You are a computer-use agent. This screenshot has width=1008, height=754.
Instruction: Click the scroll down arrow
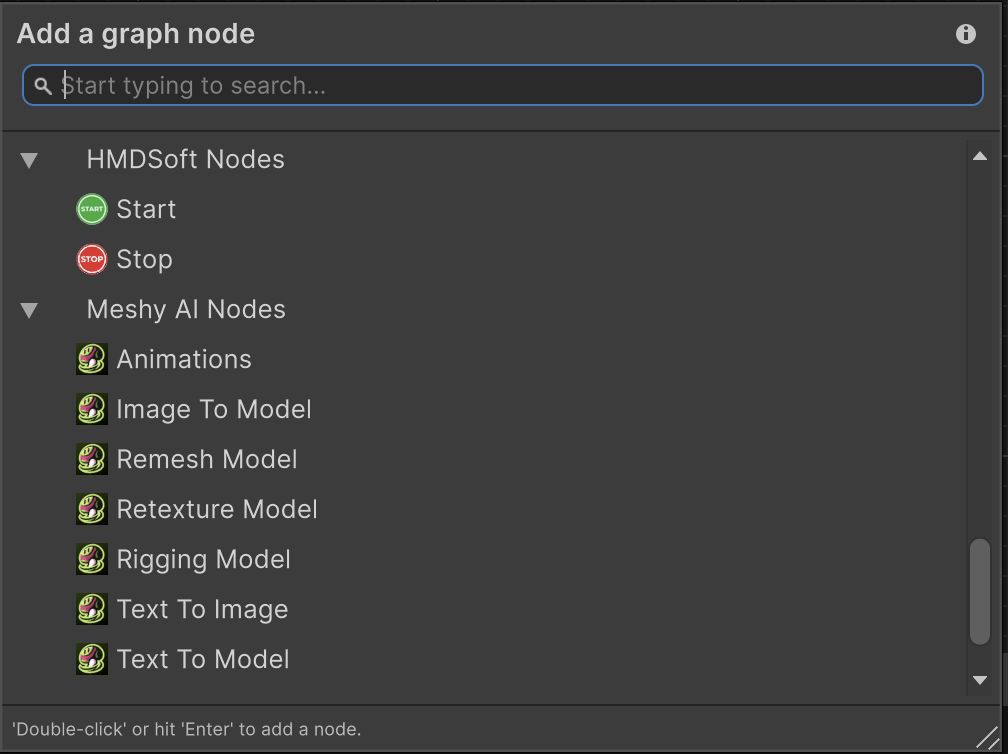(x=980, y=680)
